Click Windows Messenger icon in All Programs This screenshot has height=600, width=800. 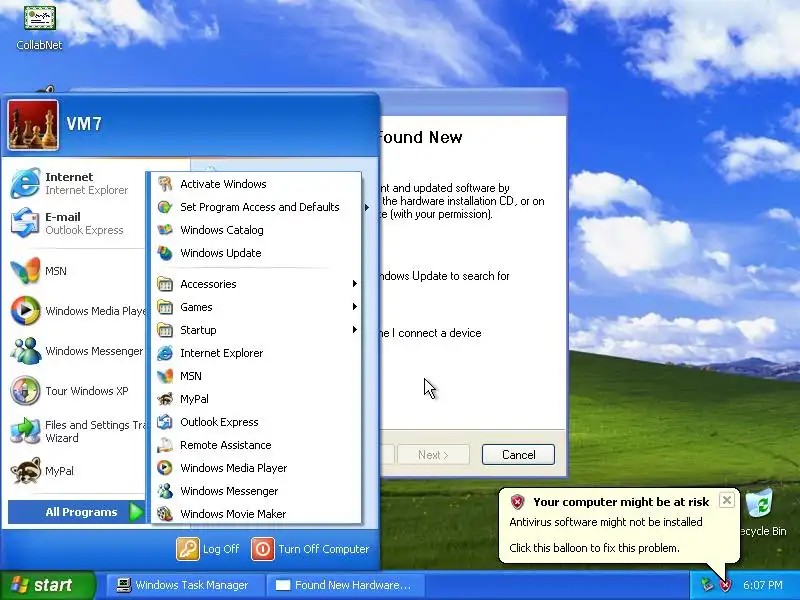click(165, 491)
